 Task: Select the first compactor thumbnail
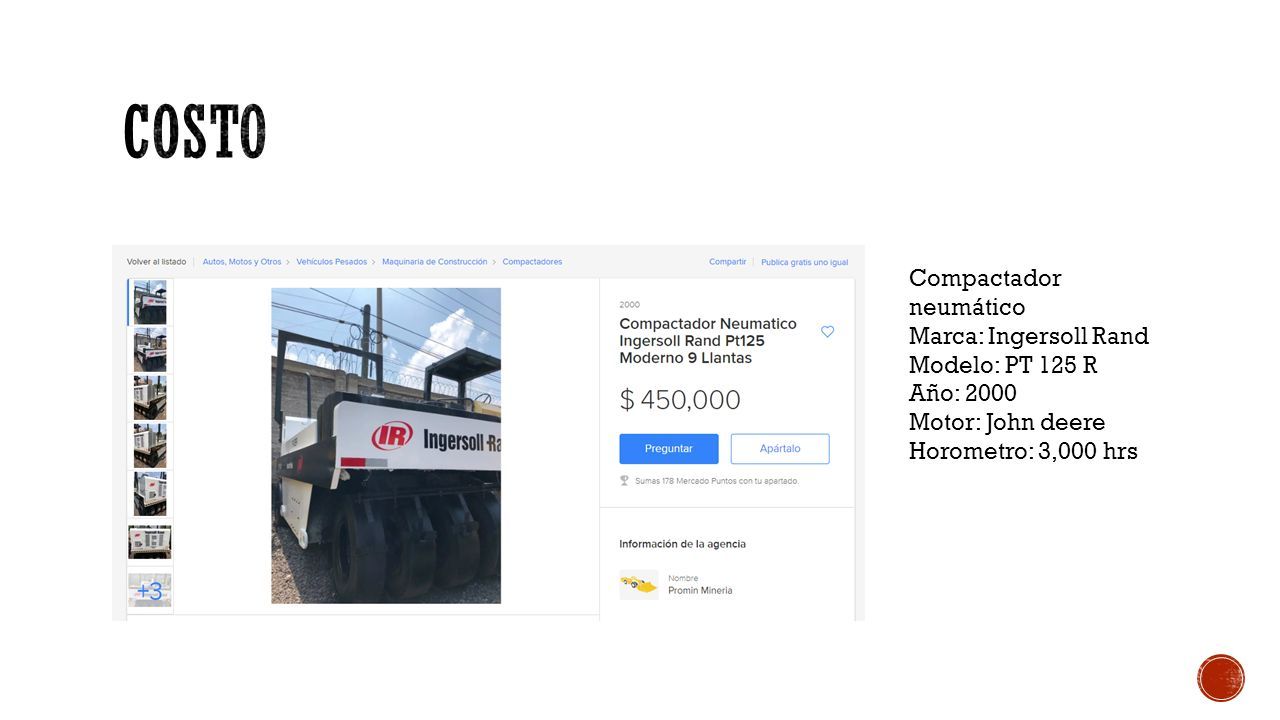coord(150,302)
